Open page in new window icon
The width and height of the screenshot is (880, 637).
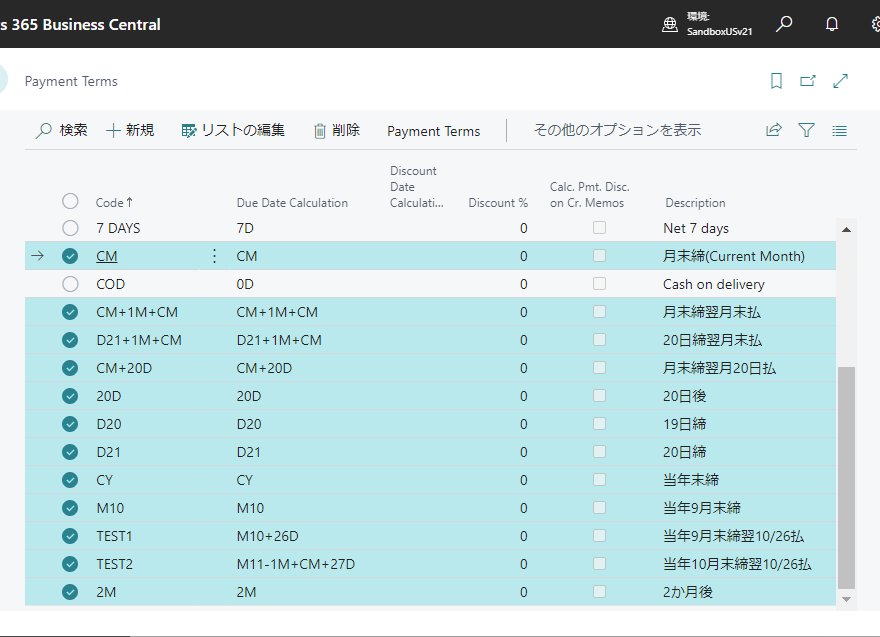[x=808, y=81]
